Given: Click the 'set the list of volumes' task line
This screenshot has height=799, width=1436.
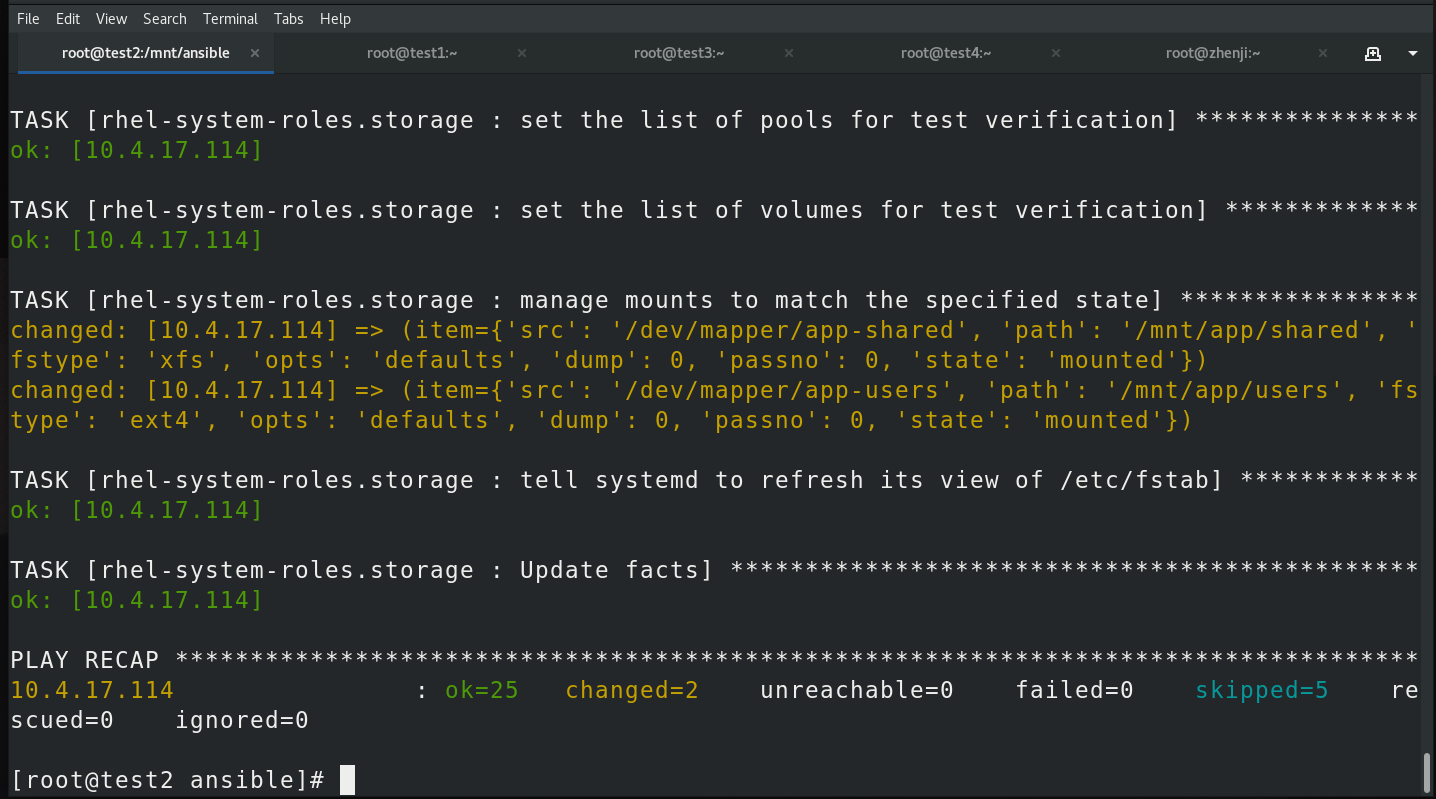Looking at the screenshot, I should point(714,210).
